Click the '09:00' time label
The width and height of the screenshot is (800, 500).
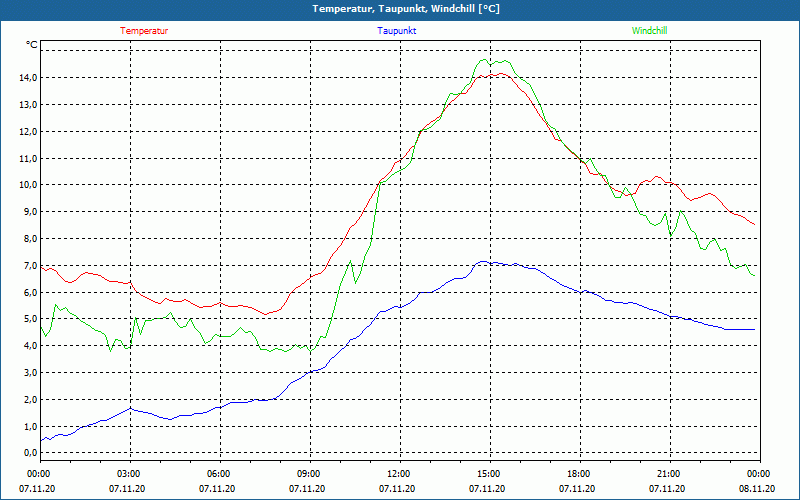coord(308,473)
